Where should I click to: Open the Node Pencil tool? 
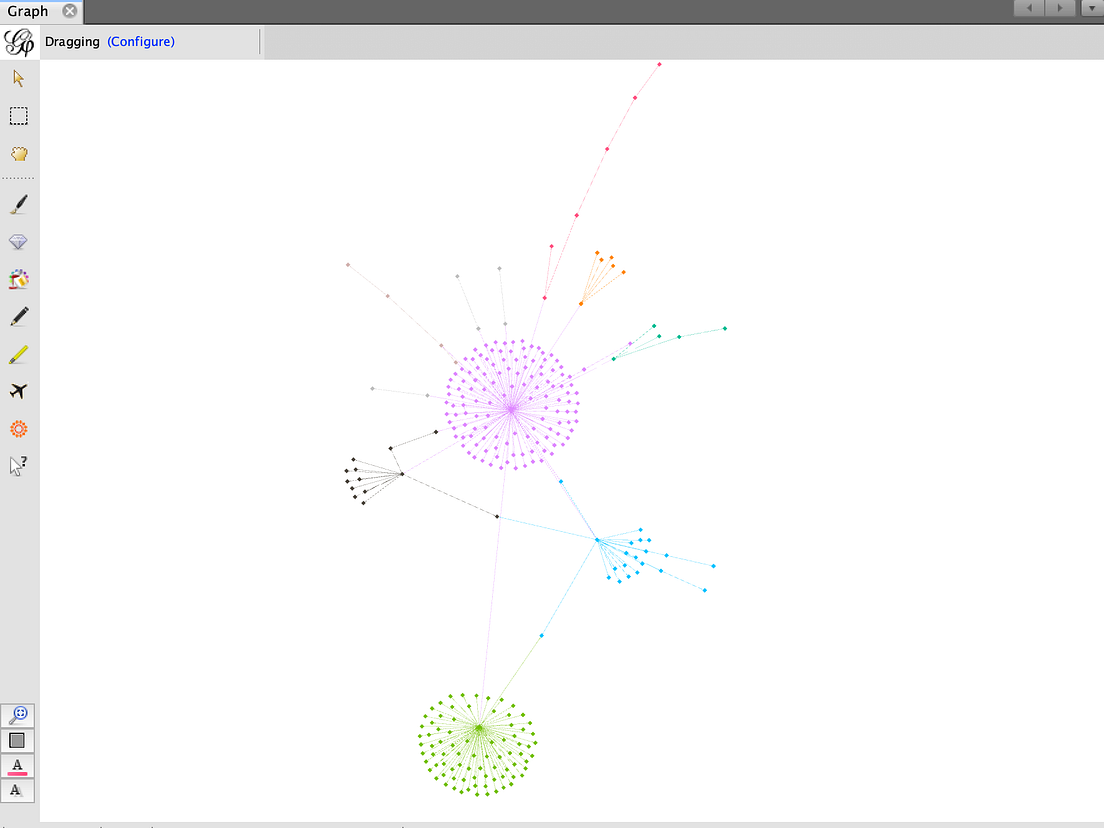pos(18,316)
